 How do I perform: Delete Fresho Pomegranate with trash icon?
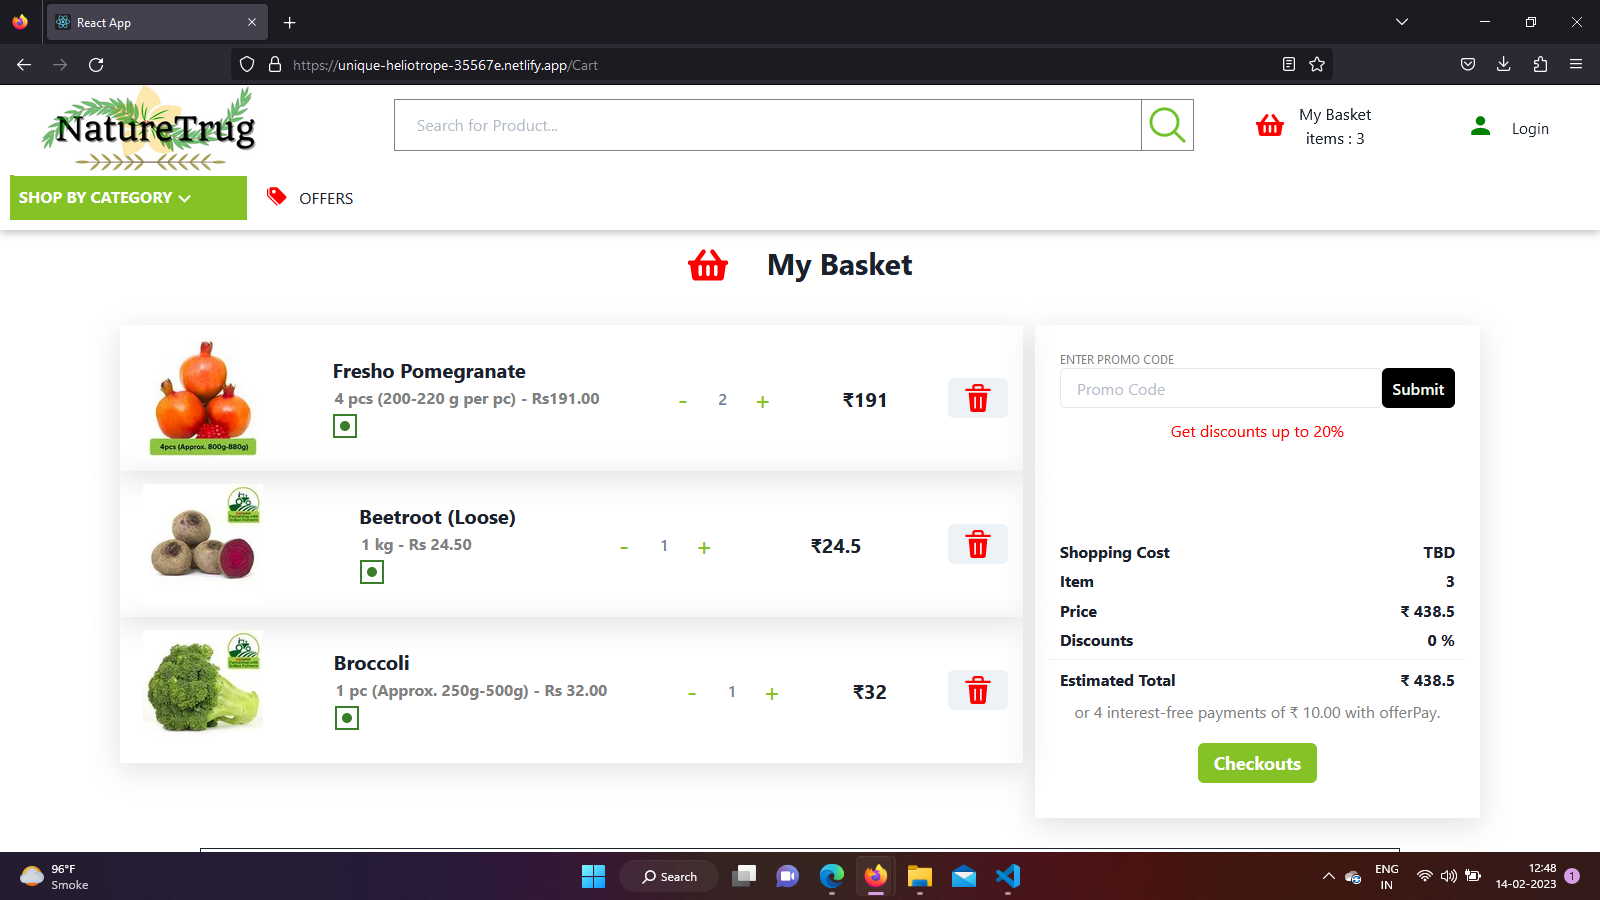(x=978, y=398)
